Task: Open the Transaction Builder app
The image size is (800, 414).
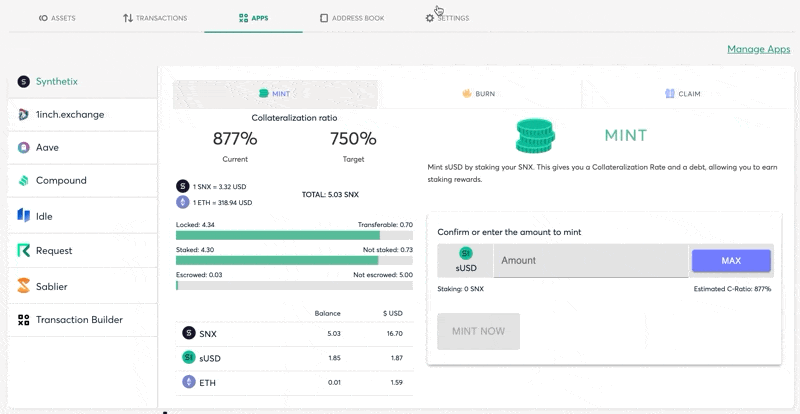Action: pyautogui.click(x=83, y=320)
